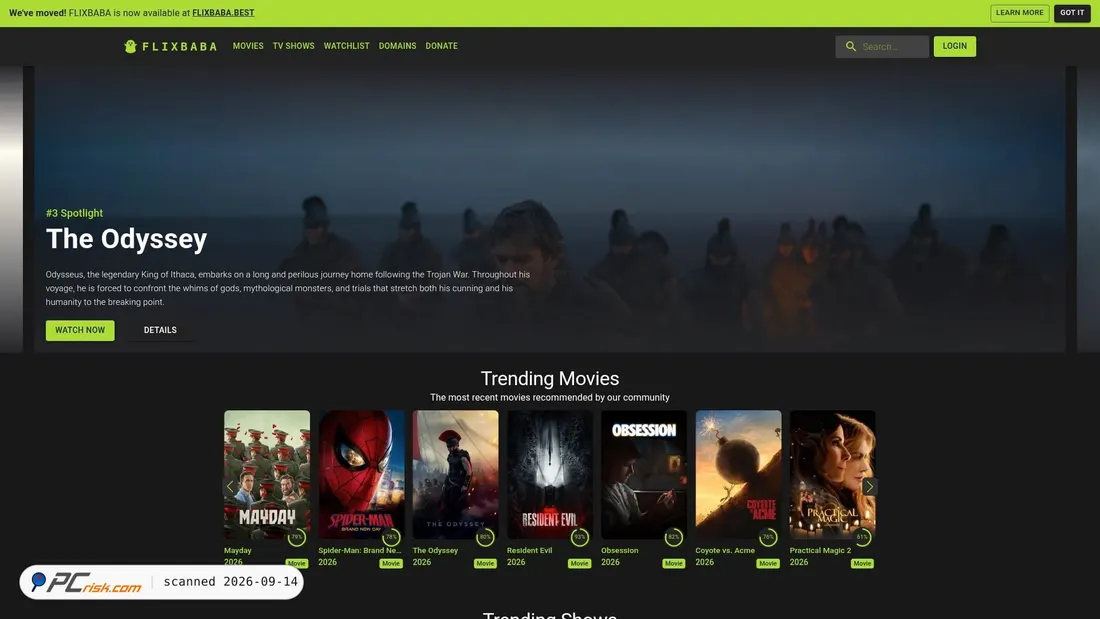Click the Movie tag under Obsession
This screenshot has height=619, width=1100.
[673, 563]
